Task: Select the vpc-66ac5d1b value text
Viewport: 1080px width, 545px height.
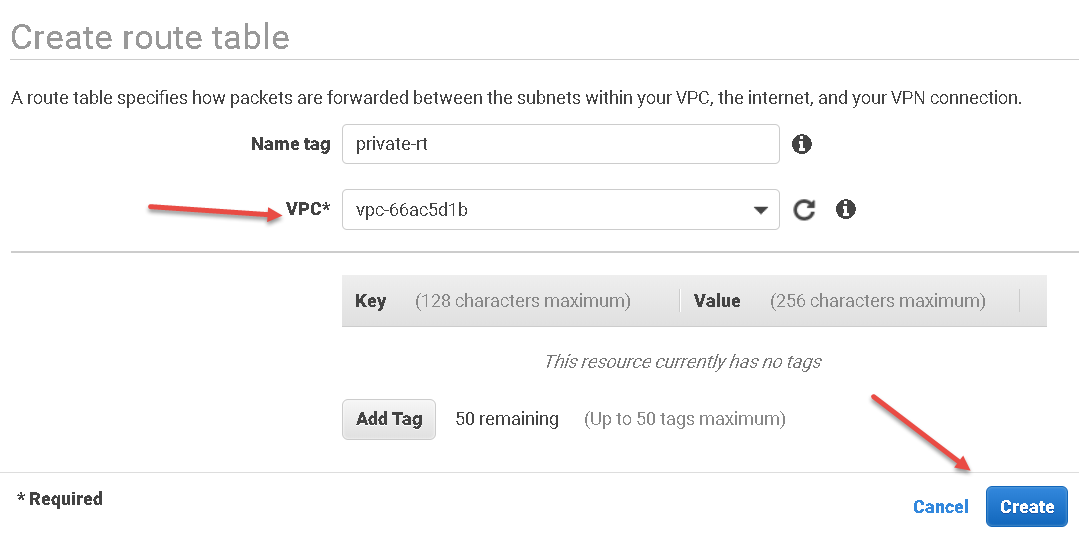Action: tap(412, 210)
